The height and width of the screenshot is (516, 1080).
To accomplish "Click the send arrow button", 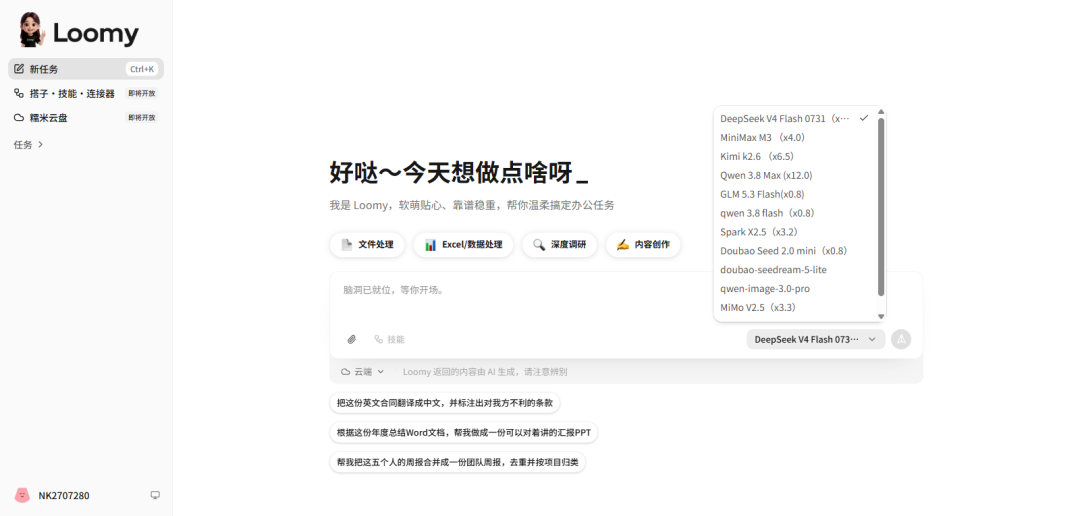I will [x=901, y=340].
